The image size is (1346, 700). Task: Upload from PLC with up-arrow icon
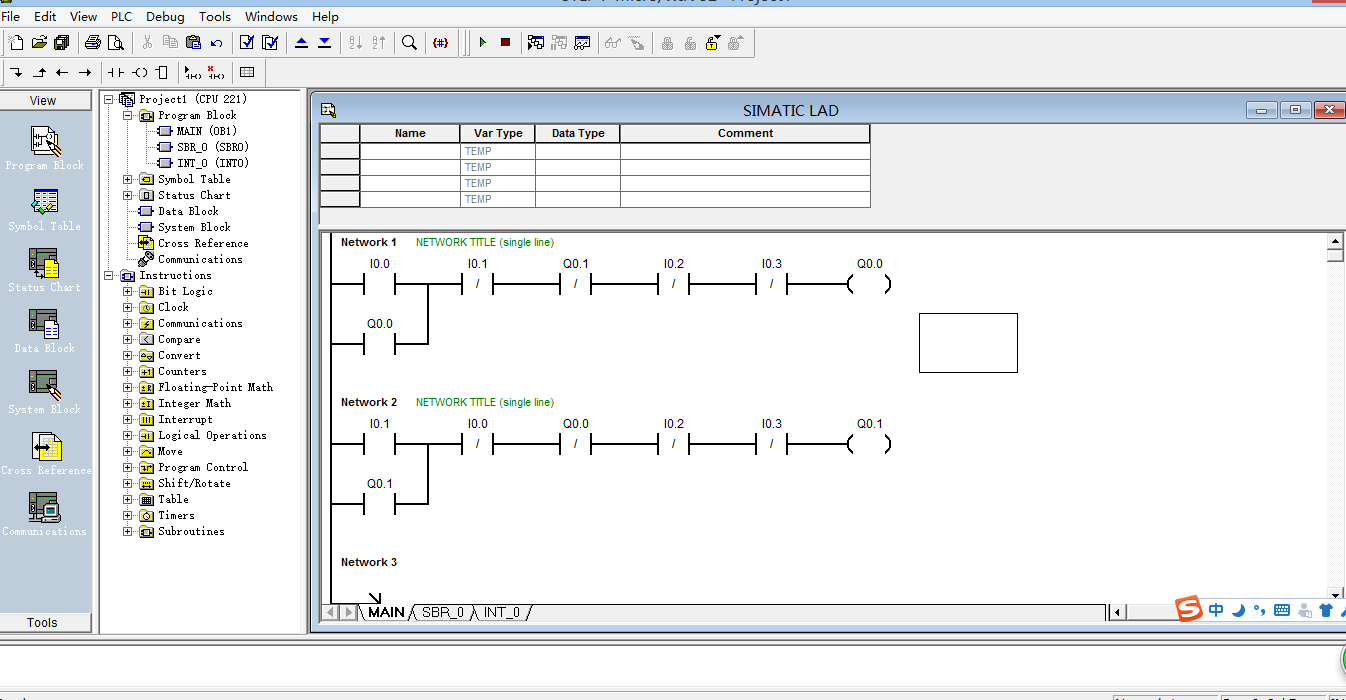301,42
